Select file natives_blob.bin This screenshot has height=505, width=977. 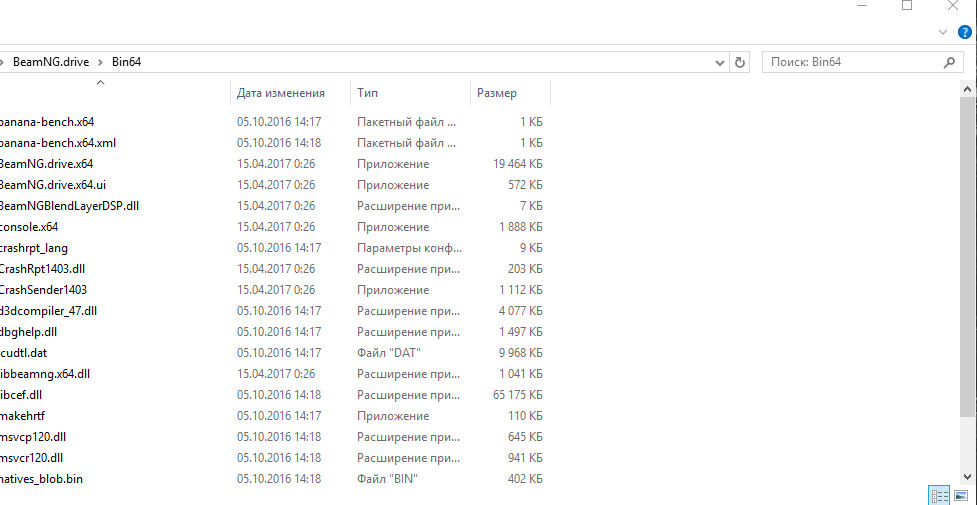[42, 479]
